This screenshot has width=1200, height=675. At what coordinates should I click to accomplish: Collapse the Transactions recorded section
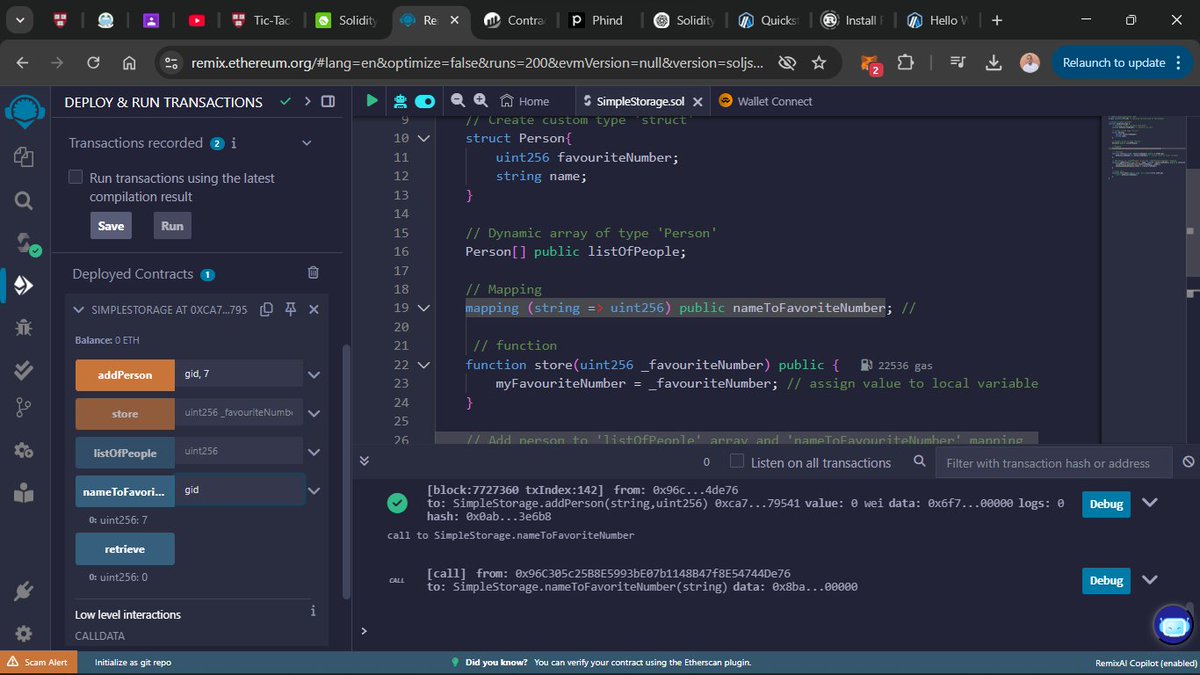click(306, 143)
